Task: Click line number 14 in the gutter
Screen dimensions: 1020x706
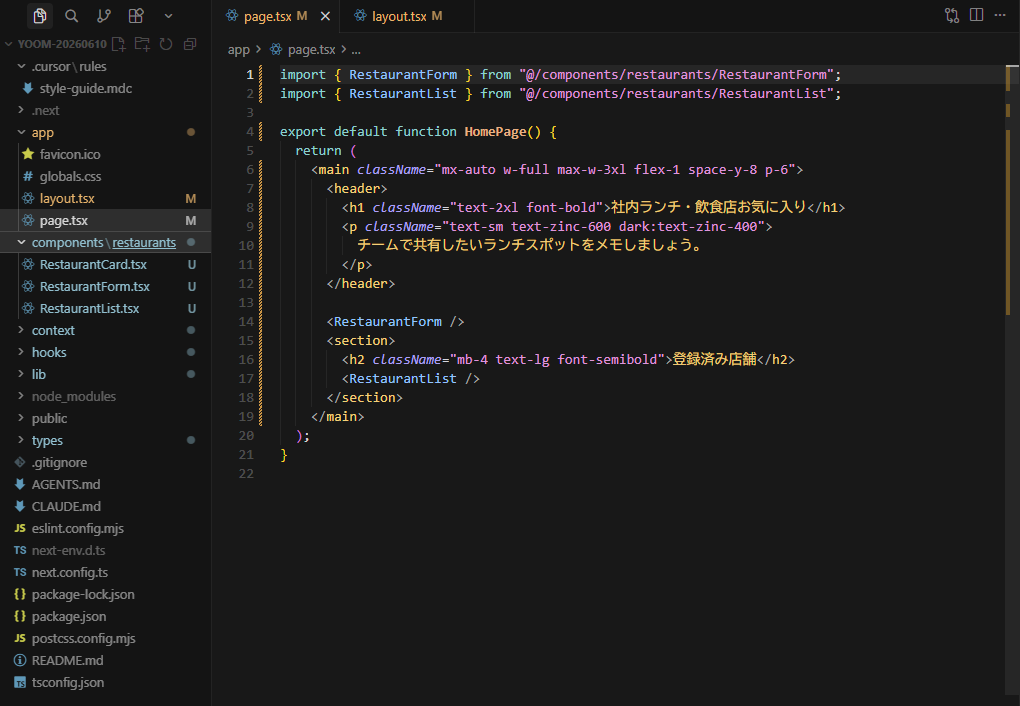Action: pos(246,321)
